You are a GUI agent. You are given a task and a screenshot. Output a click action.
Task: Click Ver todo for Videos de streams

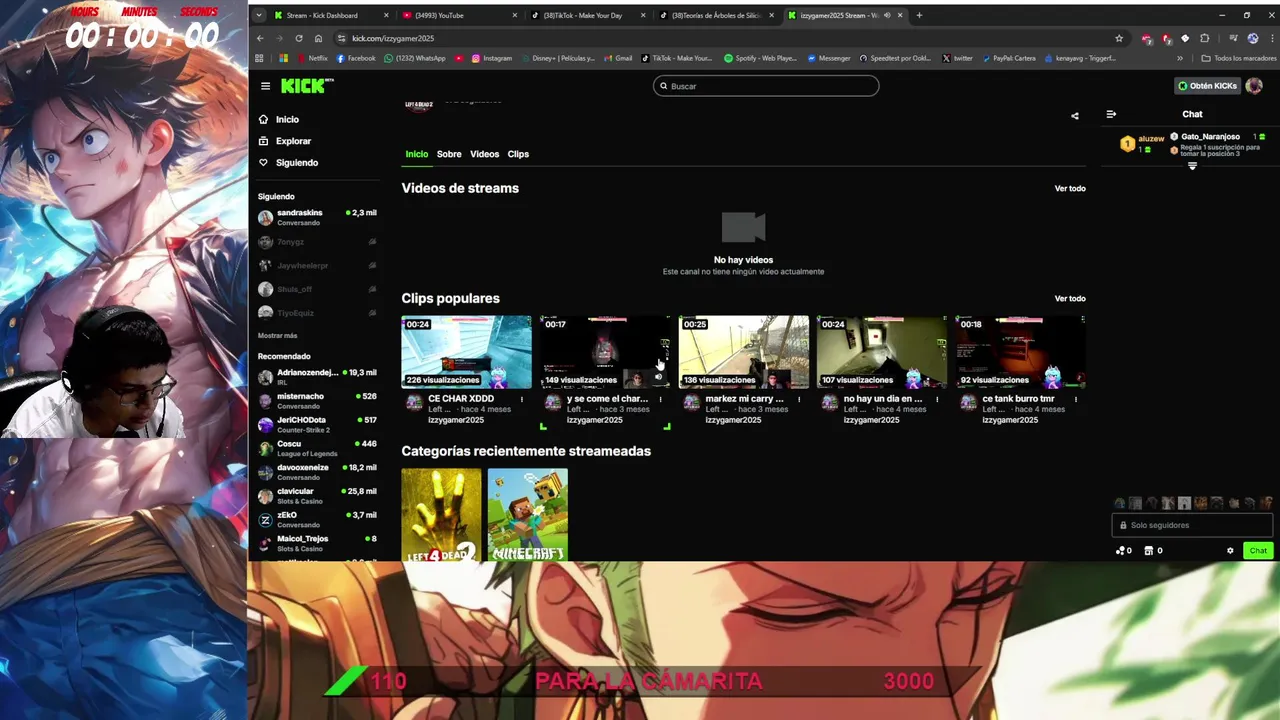[x=1070, y=188]
